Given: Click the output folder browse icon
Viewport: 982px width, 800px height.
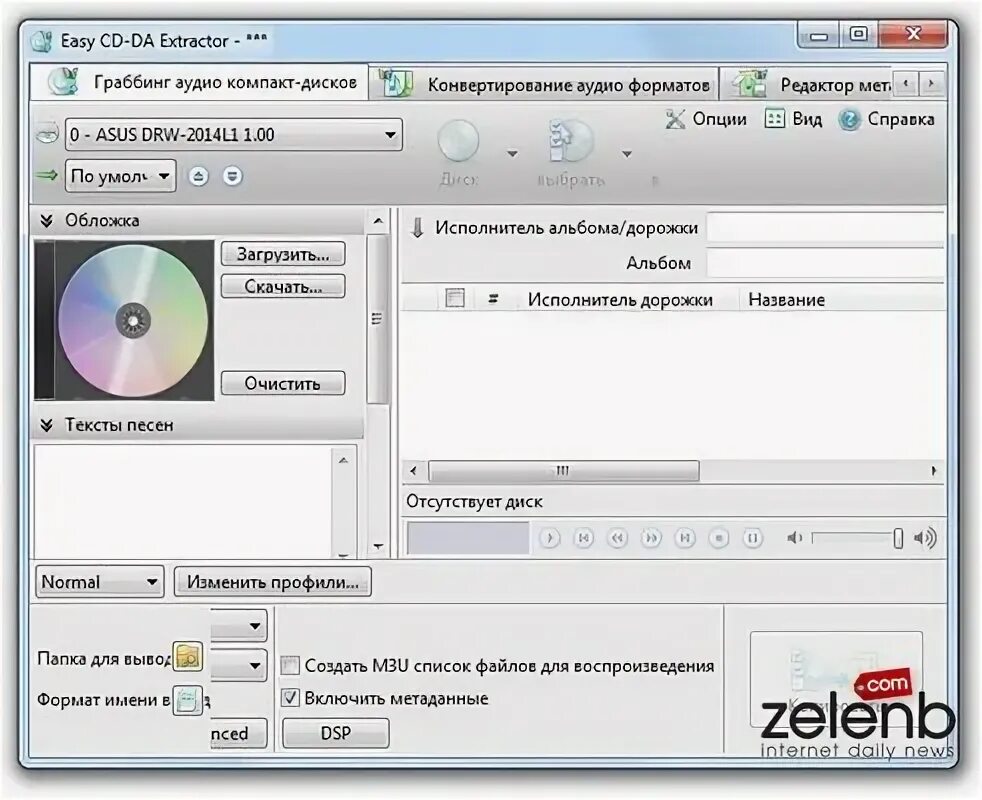Looking at the screenshot, I should (188, 657).
